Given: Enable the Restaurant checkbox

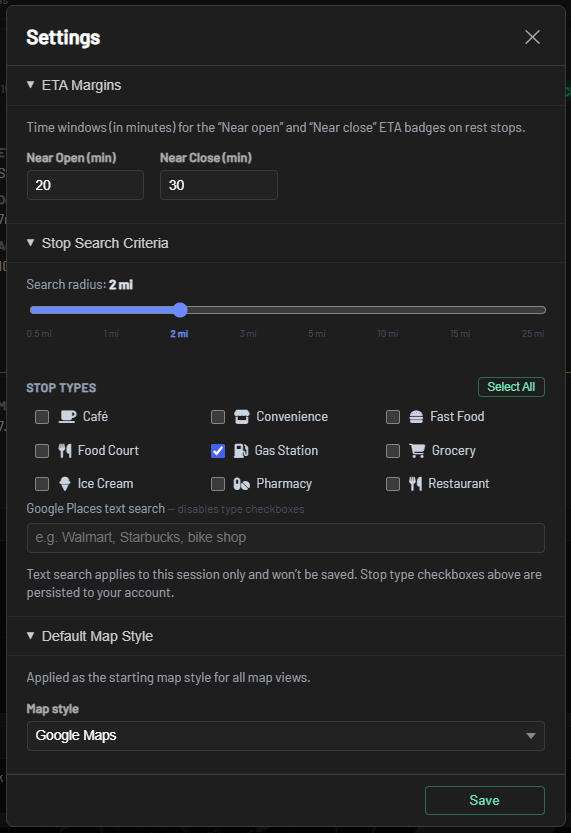Looking at the screenshot, I should coord(393,484).
